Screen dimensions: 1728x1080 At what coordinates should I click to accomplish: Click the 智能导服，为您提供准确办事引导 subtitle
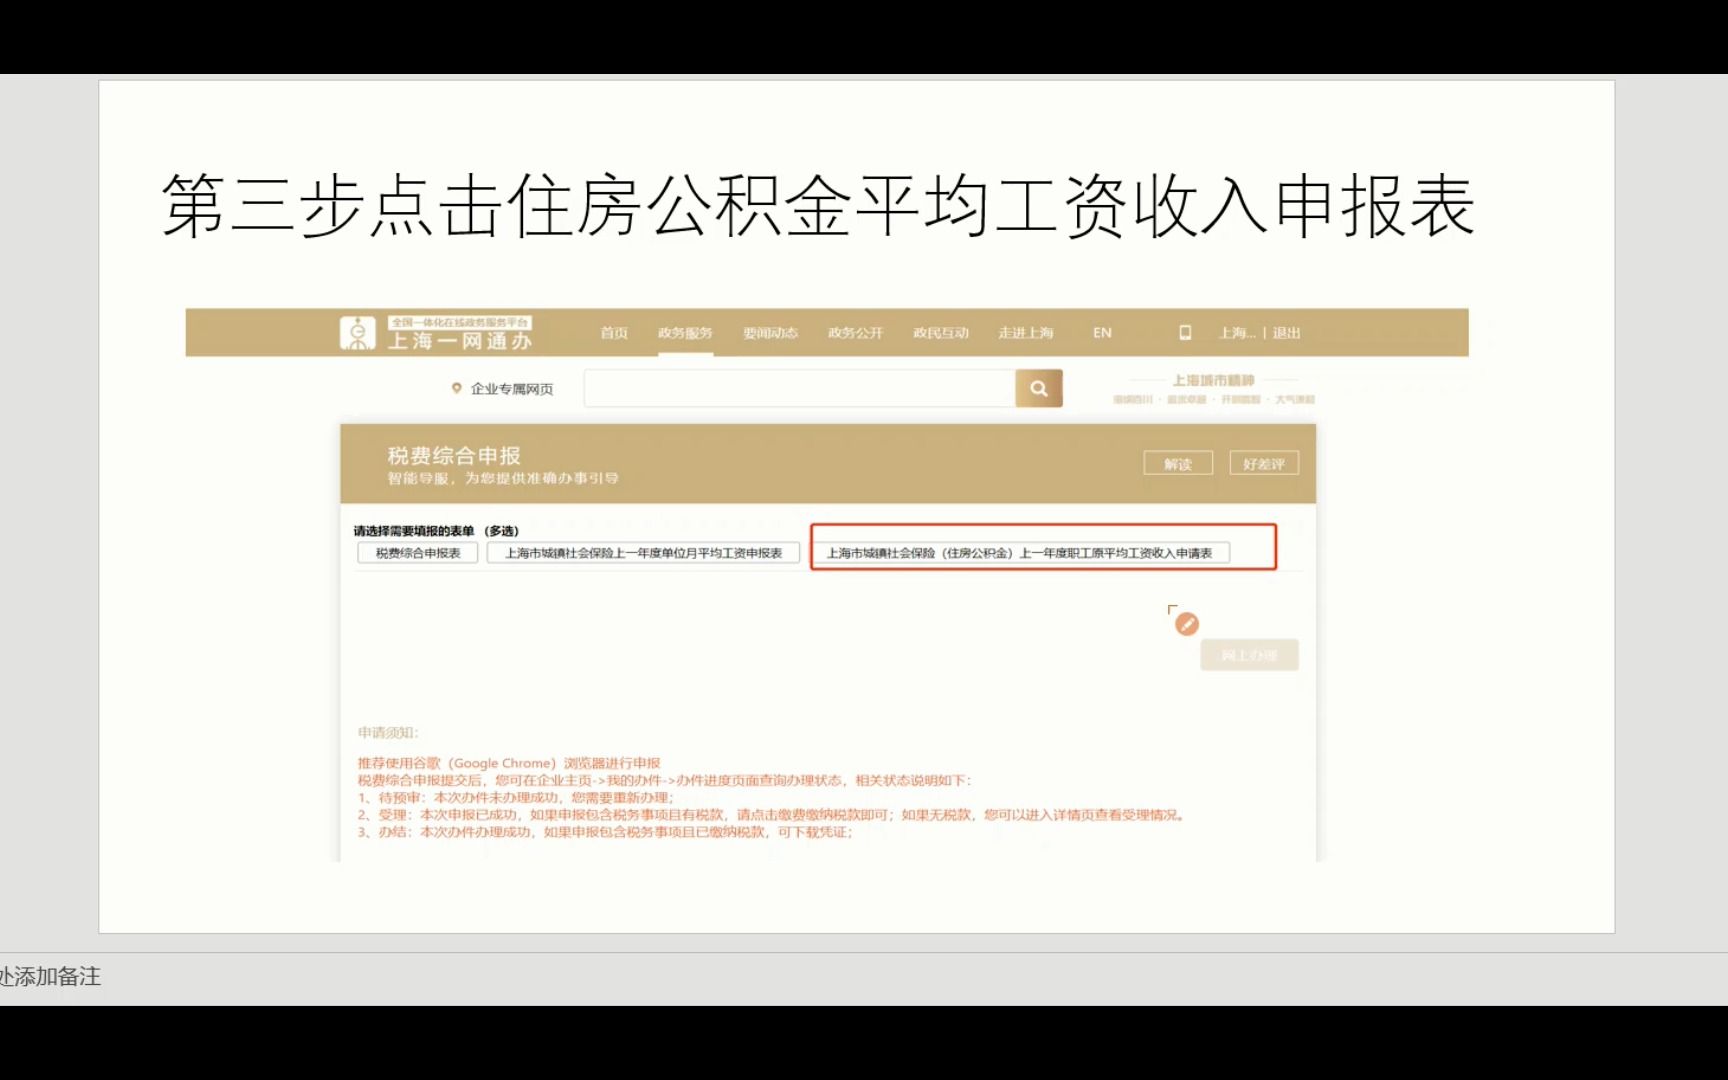coord(503,479)
